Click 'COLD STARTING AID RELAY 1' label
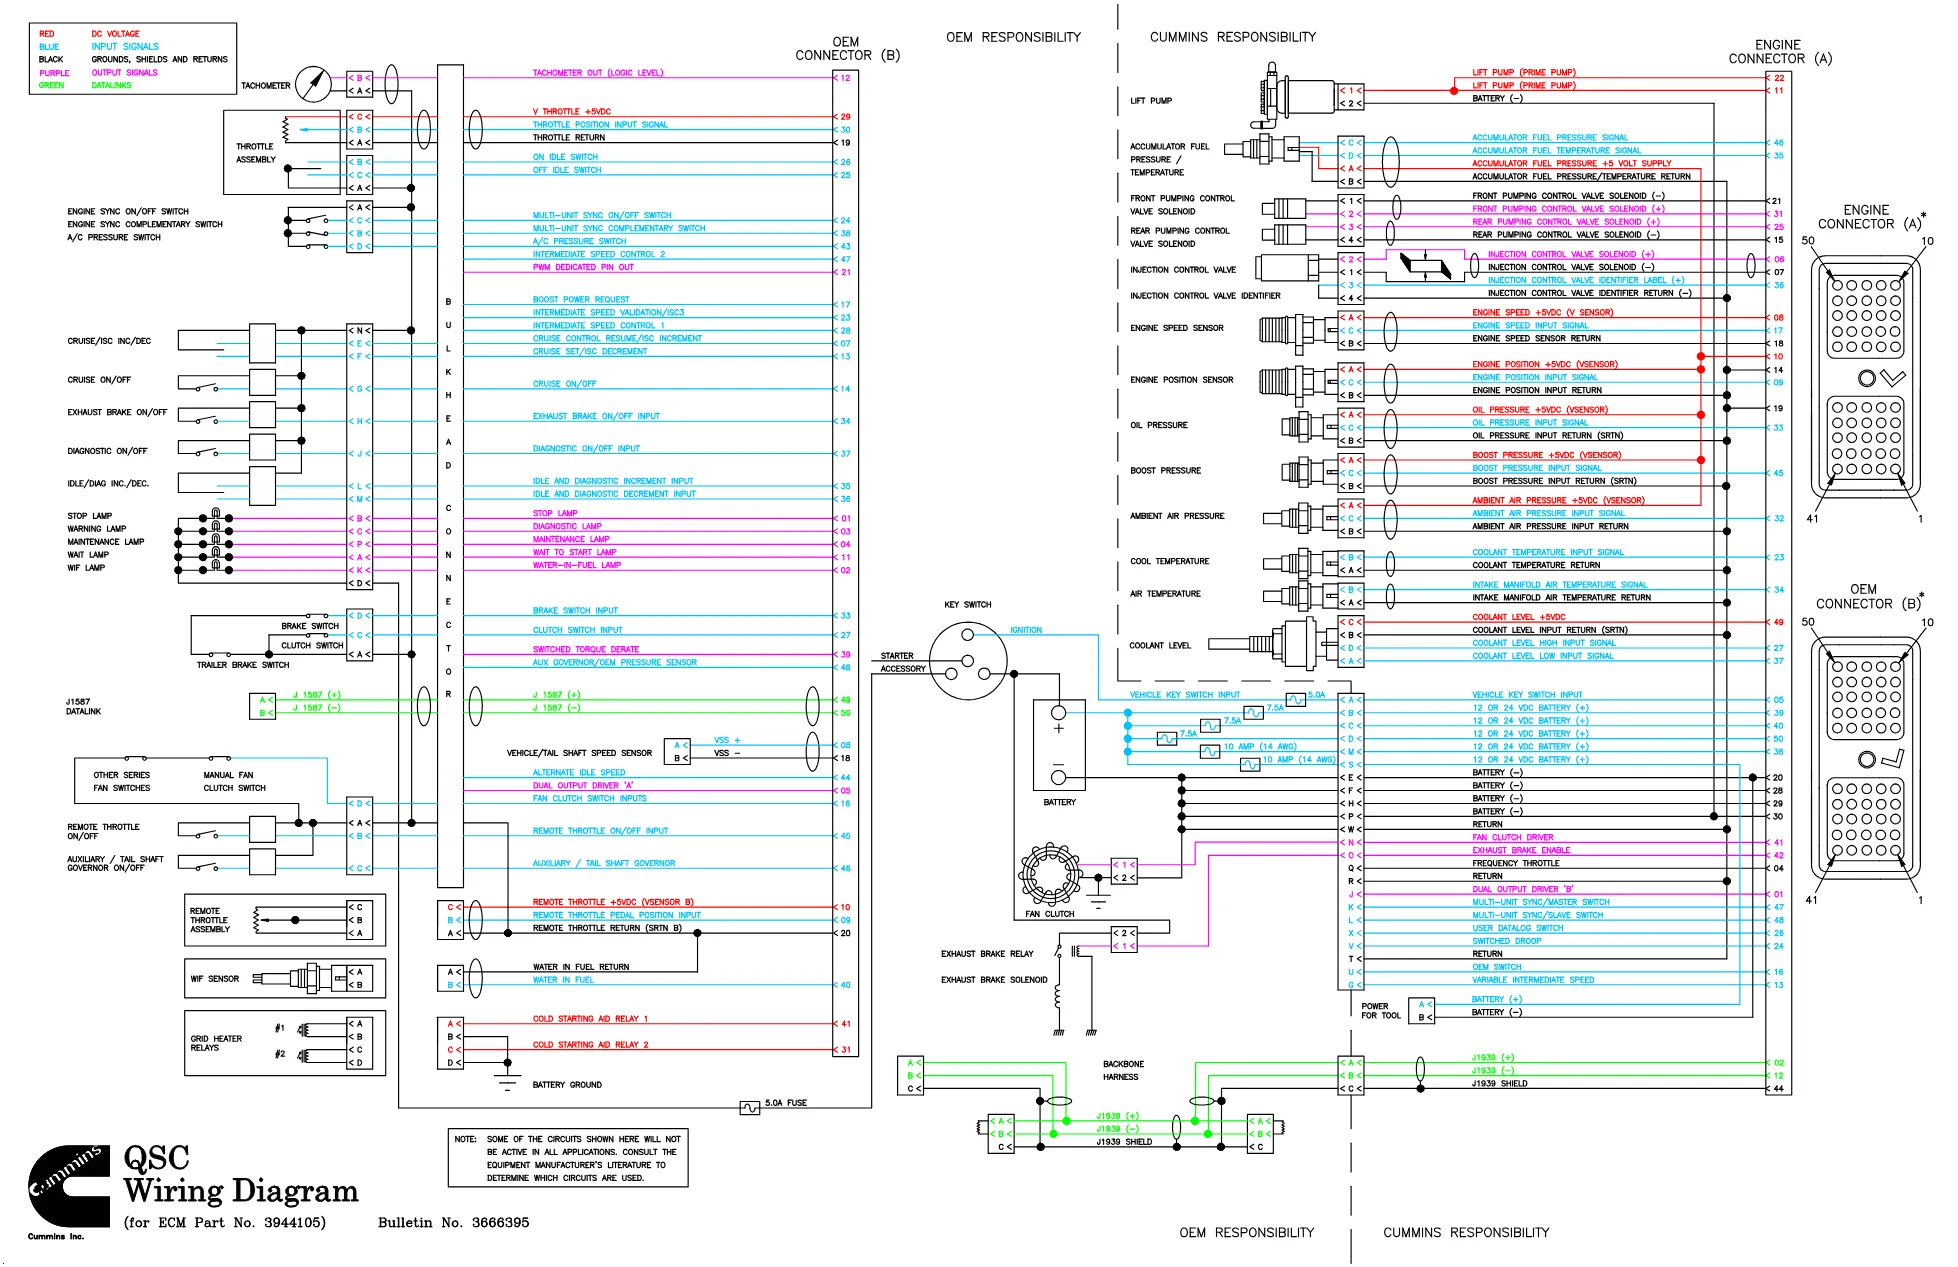The width and height of the screenshot is (1958, 1267). pyautogui.click(x=590, y=1019)
